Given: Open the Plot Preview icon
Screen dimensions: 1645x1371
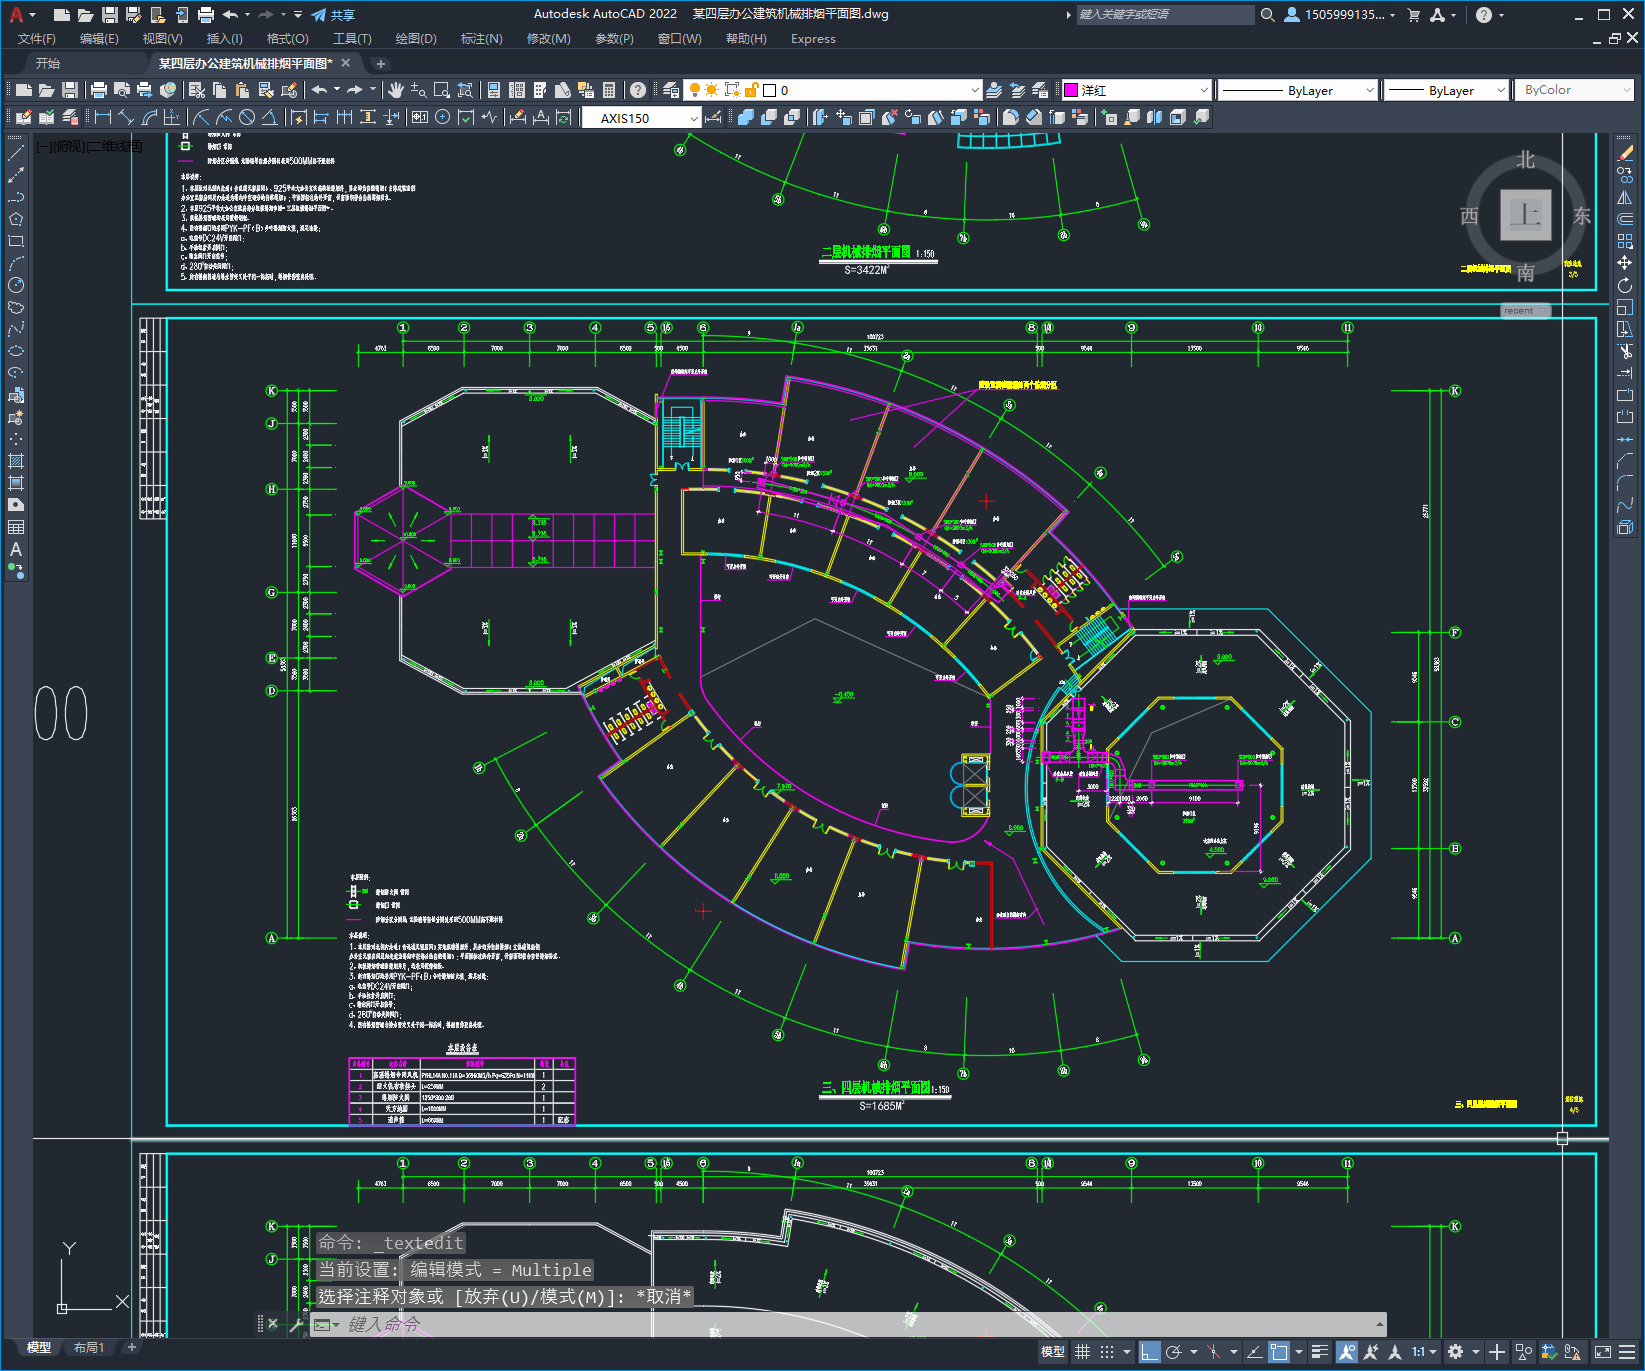Looking at the screenshot, I should (x=122, y=90).
